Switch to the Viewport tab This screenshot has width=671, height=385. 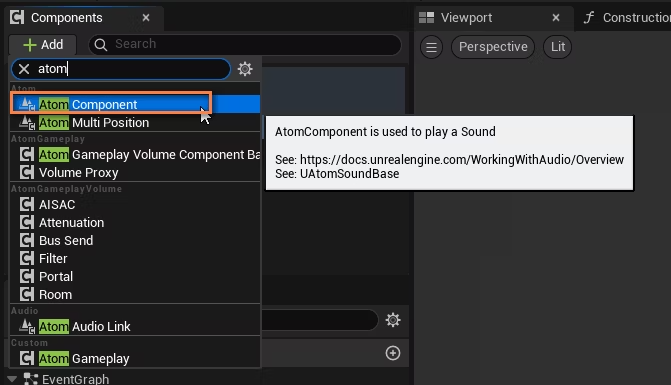point(466,18)
